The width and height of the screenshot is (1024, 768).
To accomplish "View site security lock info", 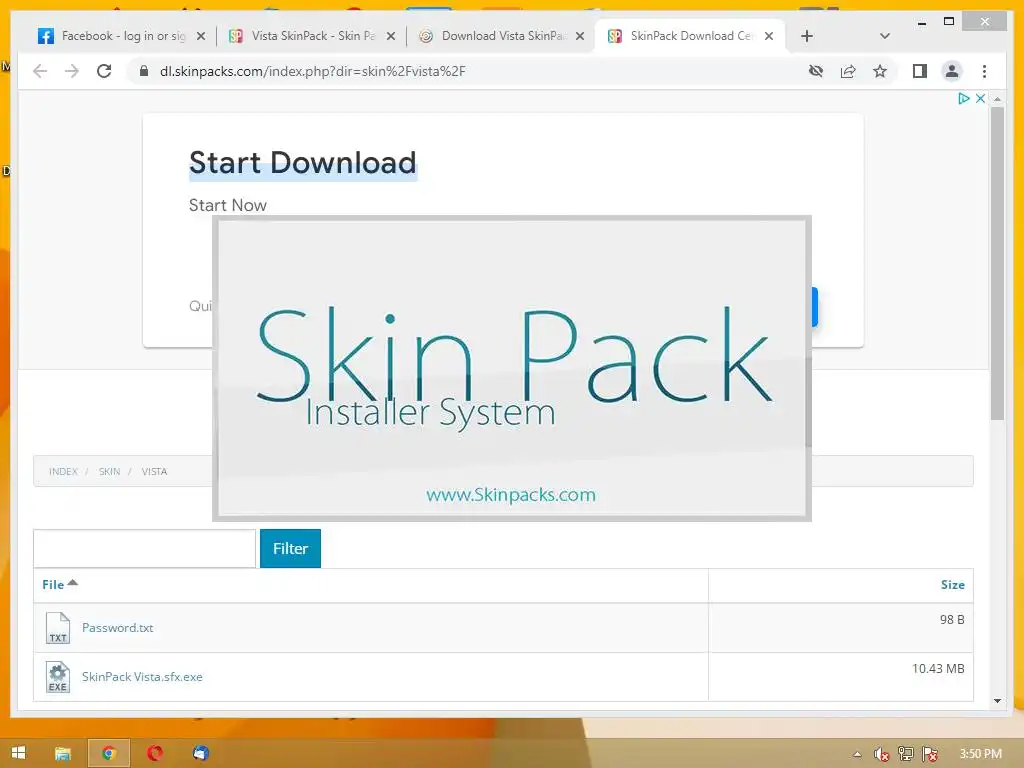I will coord(144,71).
